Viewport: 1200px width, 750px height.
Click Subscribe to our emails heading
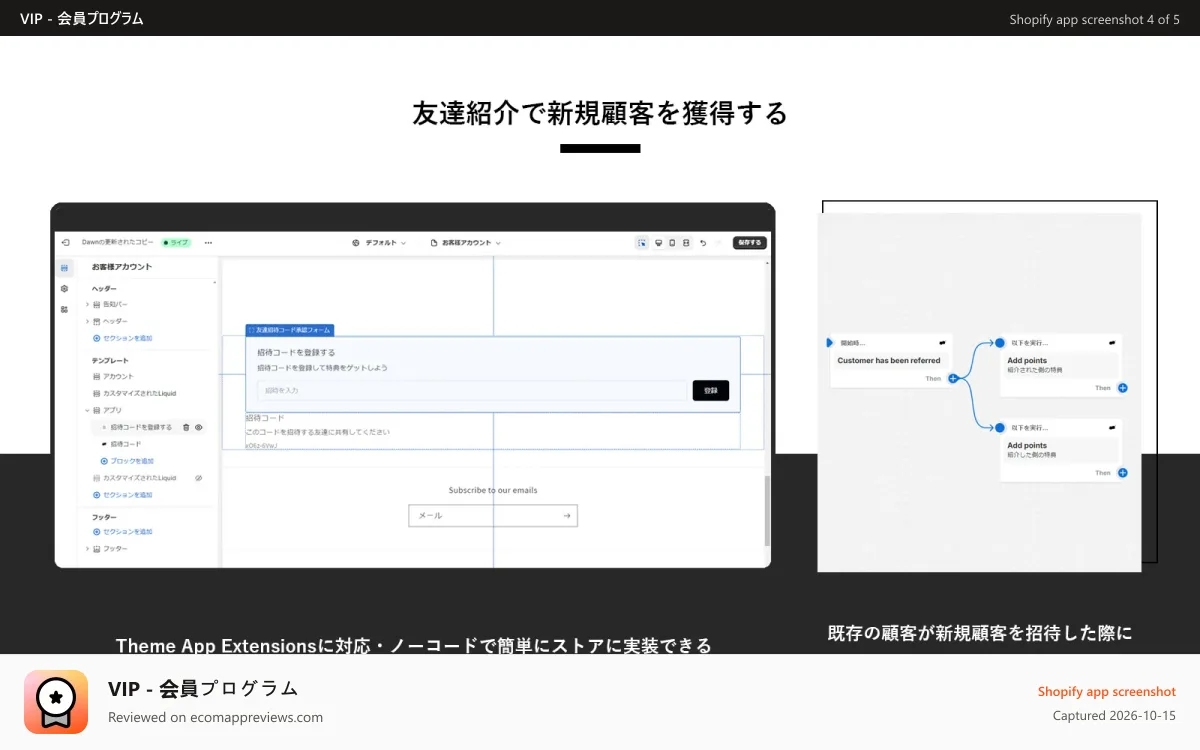tap(493, 490)
